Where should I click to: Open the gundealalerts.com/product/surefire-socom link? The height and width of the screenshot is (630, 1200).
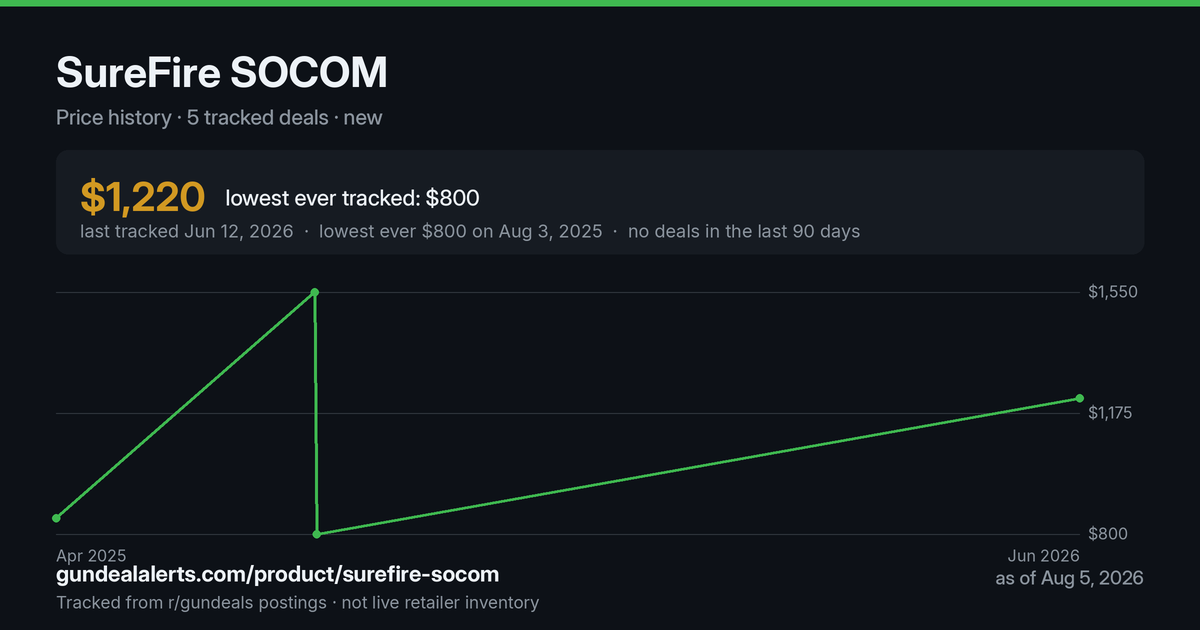click(278, 575)
